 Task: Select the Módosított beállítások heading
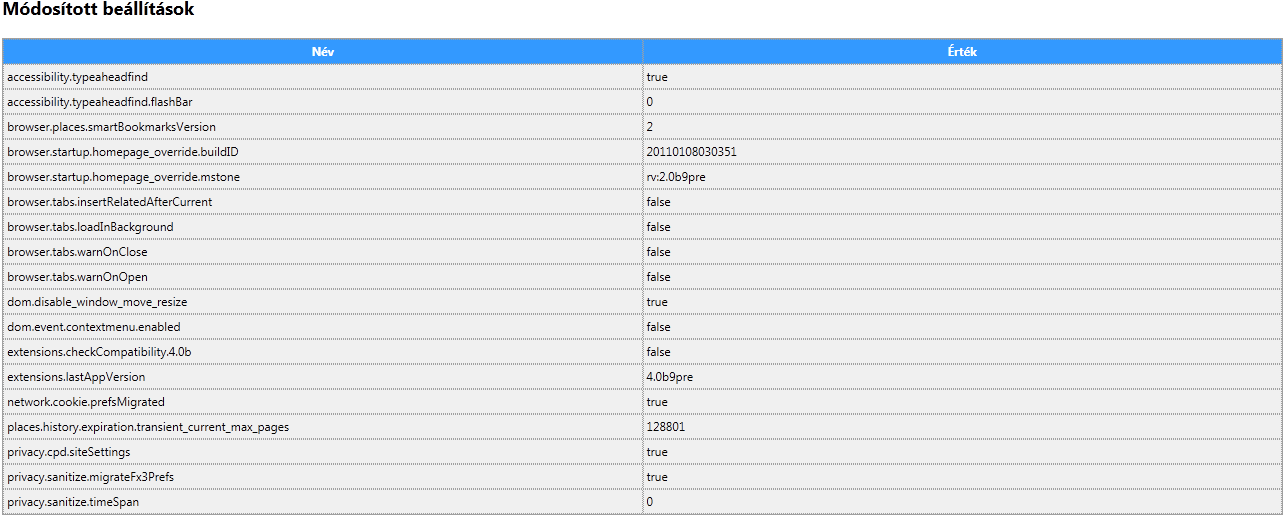98,11
